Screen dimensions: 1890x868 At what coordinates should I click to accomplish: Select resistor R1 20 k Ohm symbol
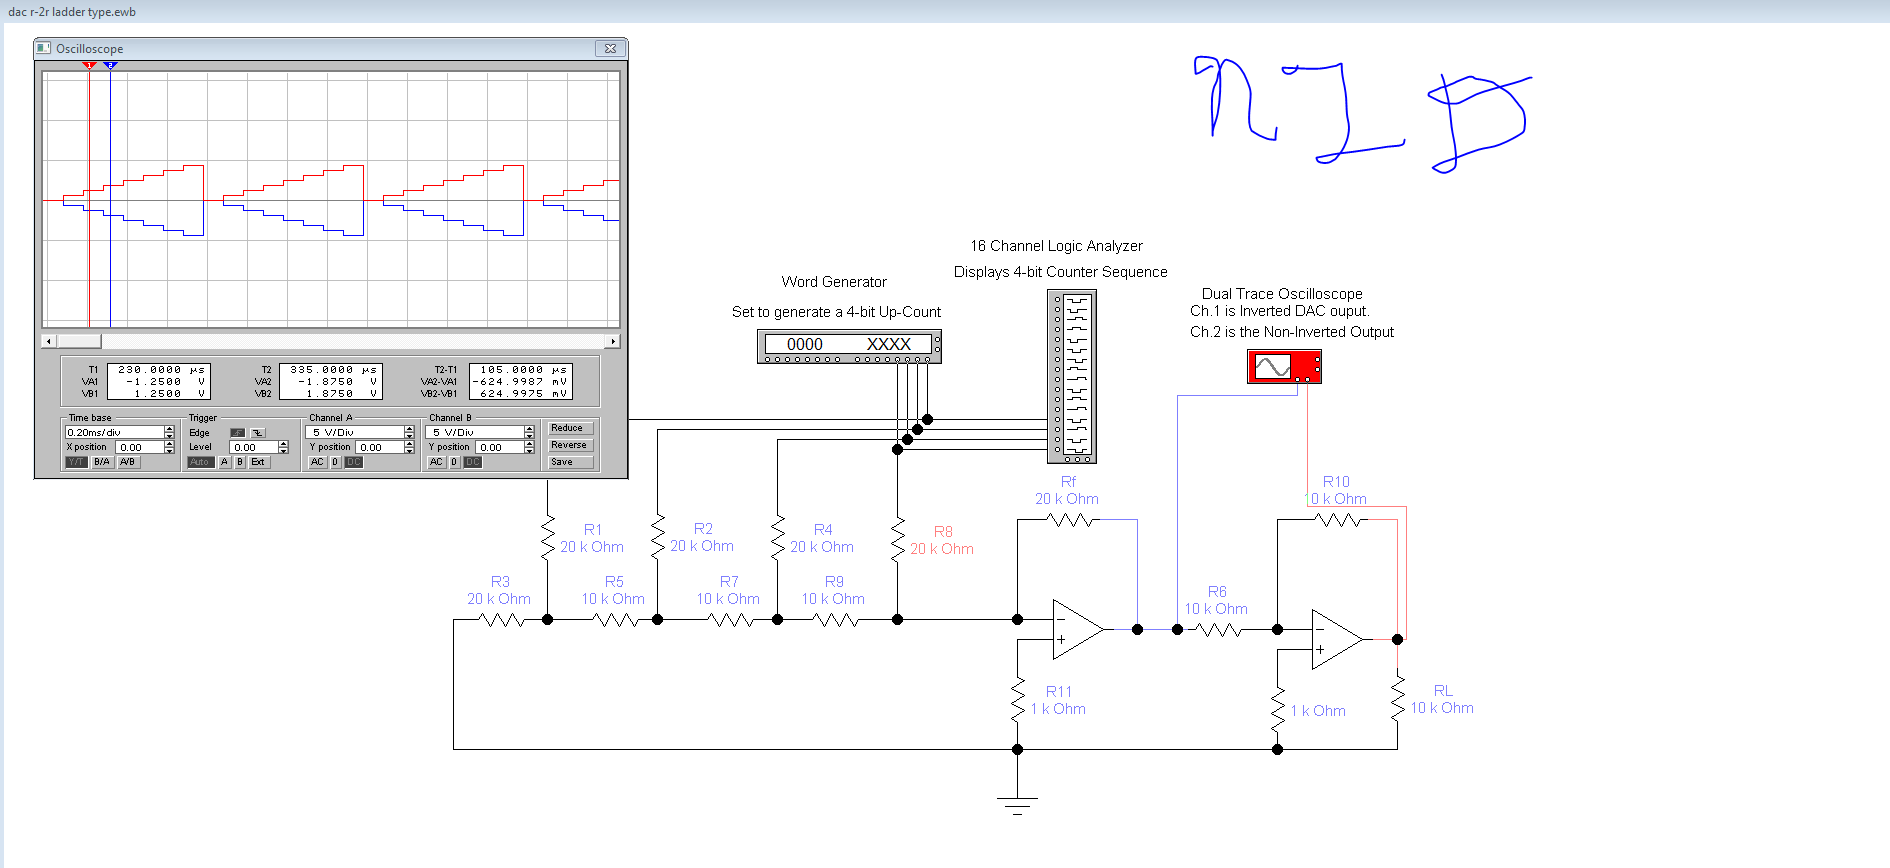click(547, 538)
